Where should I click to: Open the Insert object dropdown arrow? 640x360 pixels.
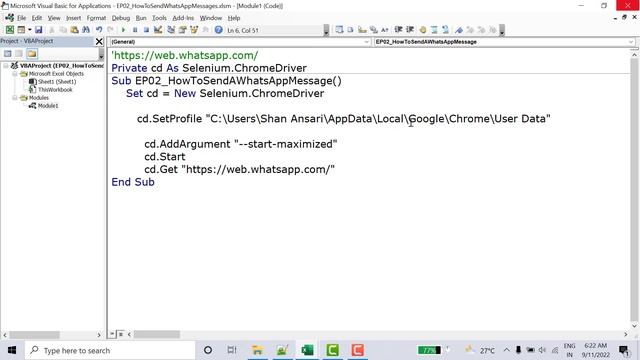coord(29,30)
